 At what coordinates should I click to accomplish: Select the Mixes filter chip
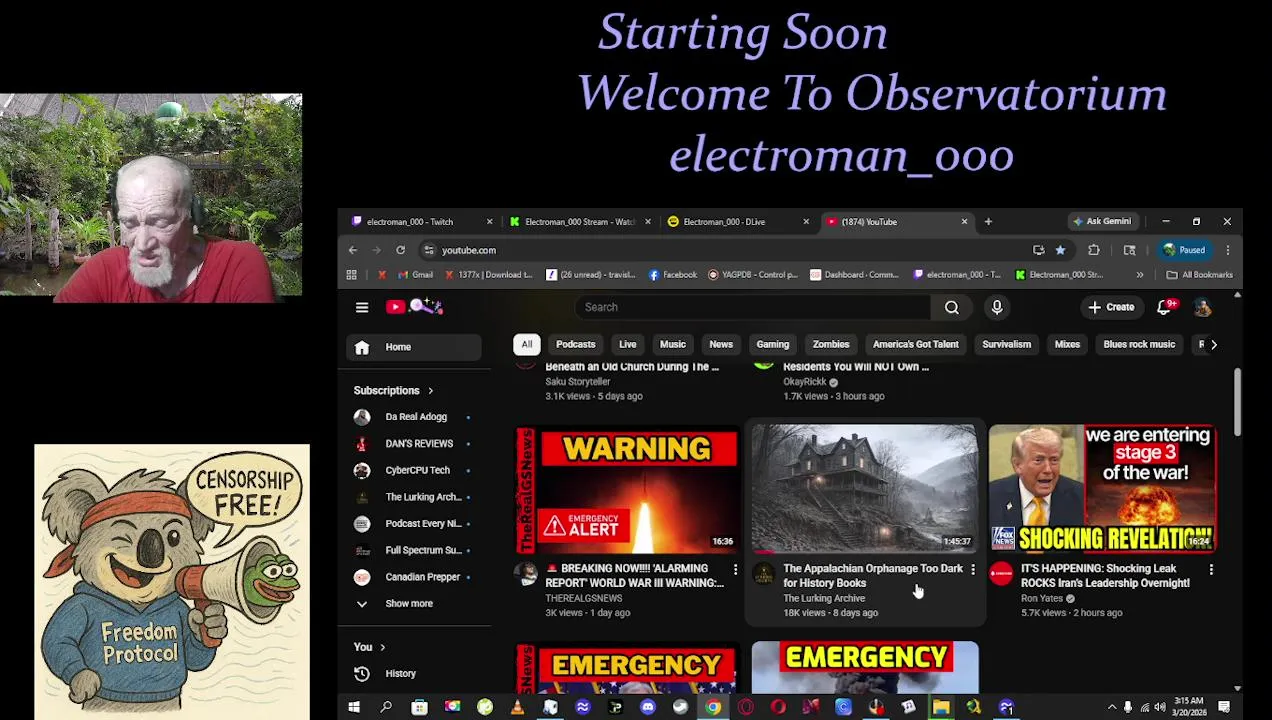1068,345
